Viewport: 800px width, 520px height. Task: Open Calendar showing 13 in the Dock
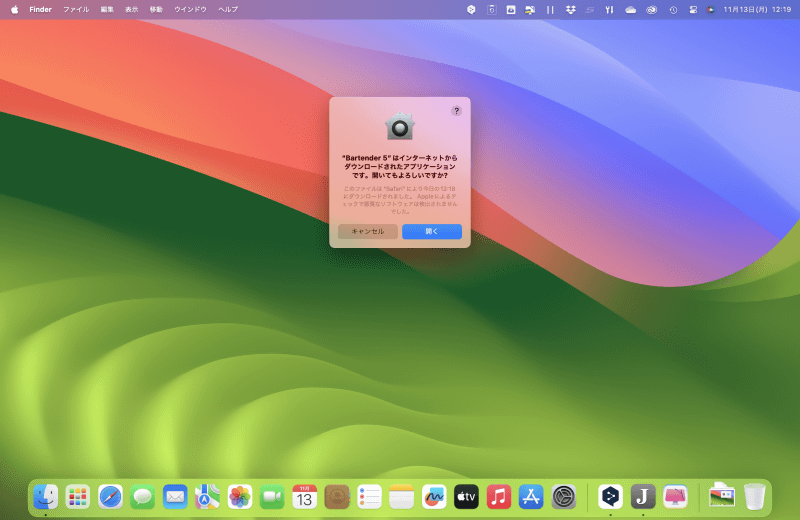point(305,497)
